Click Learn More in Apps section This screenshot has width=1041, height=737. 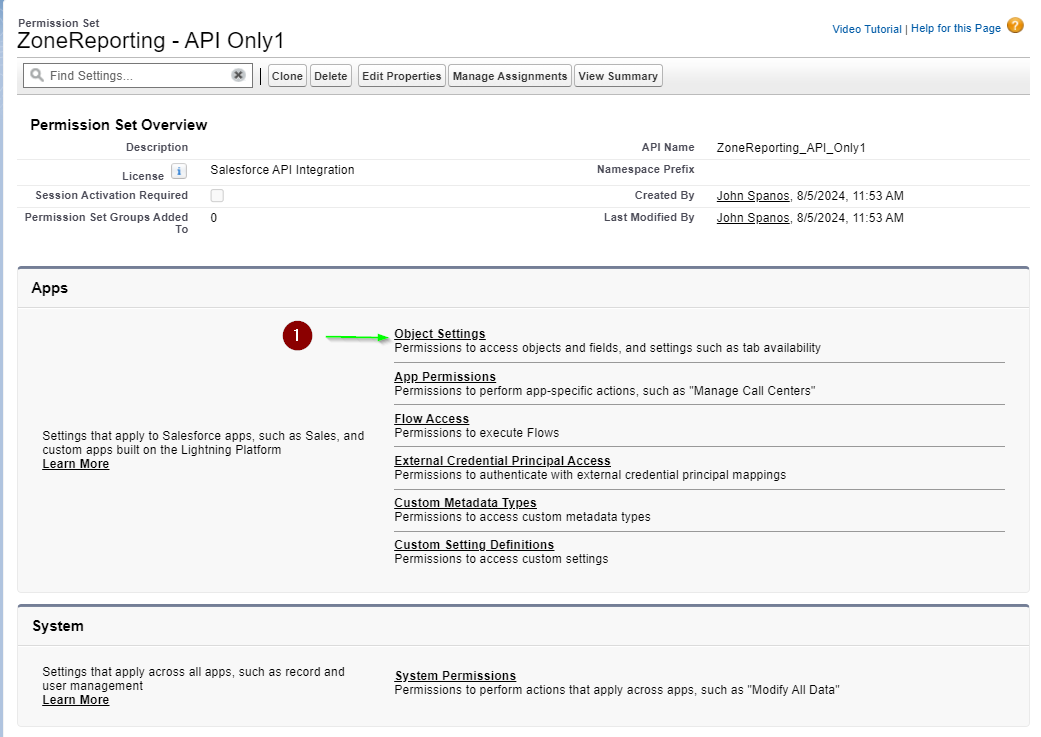click(x=76, y=463)
